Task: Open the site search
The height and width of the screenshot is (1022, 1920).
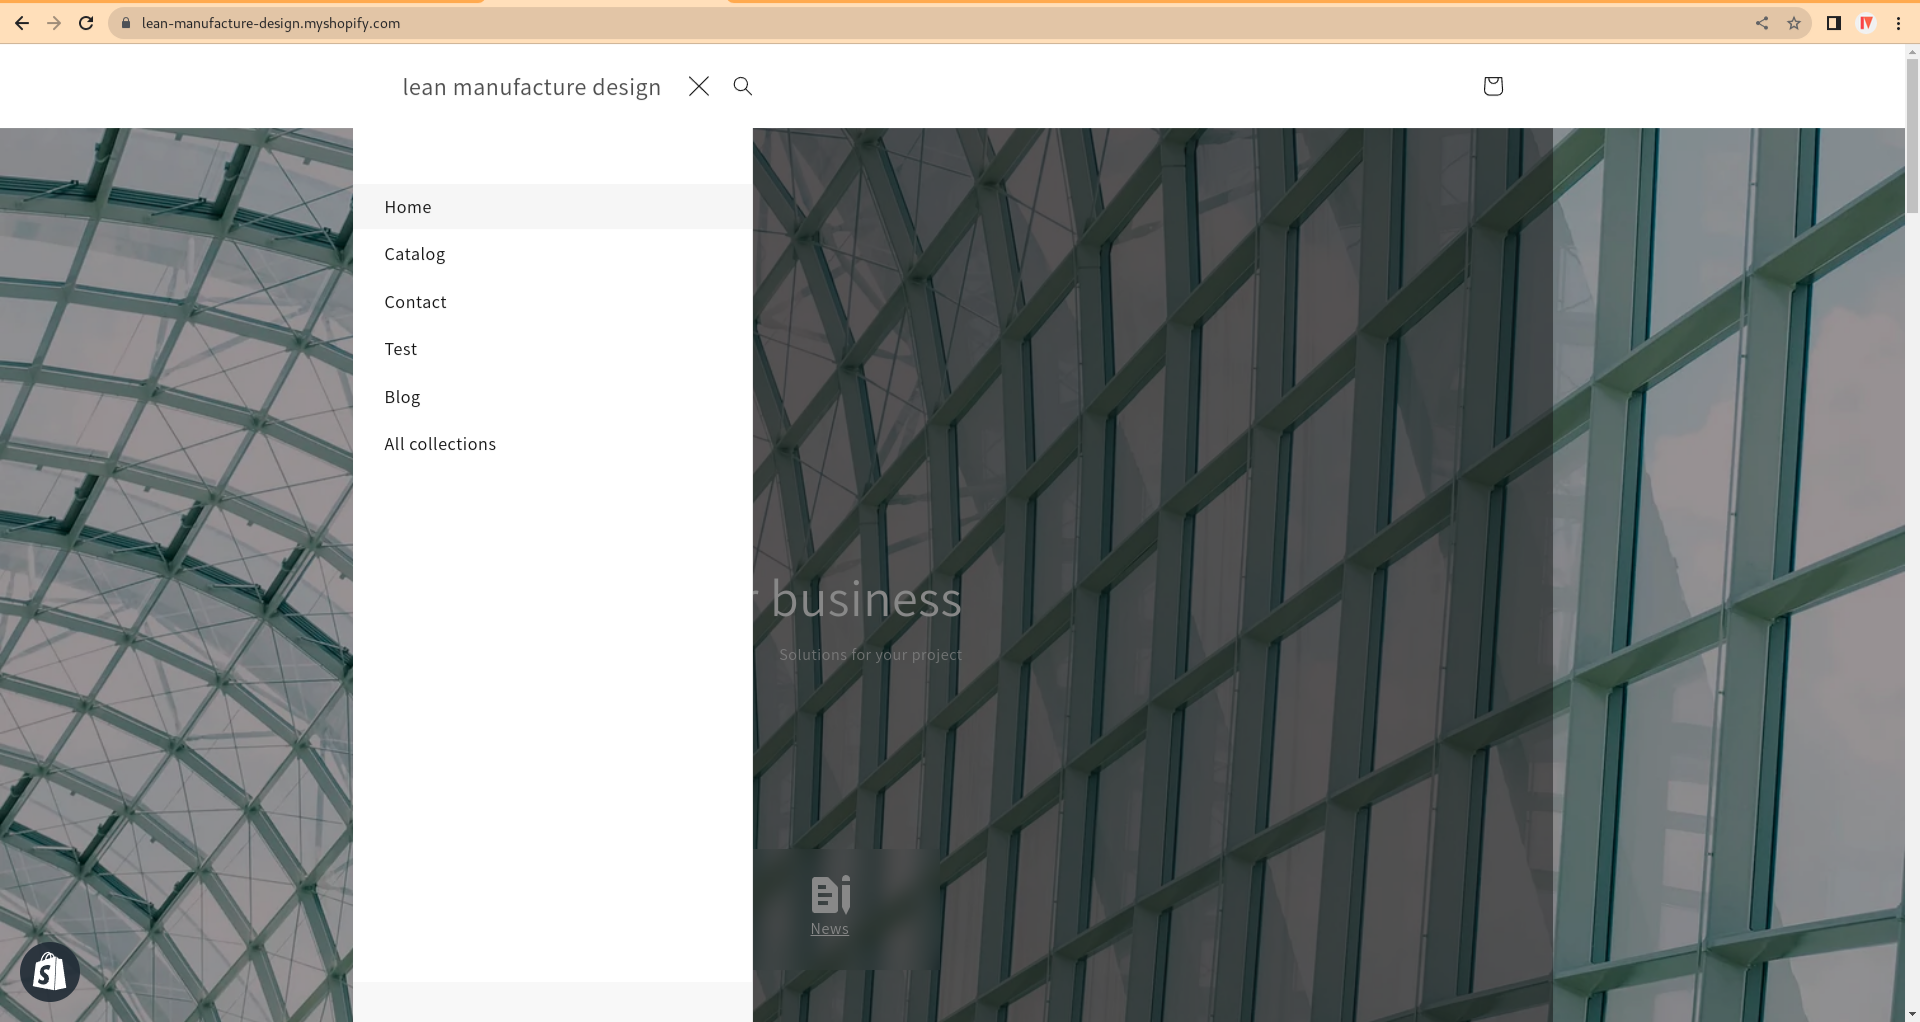Action: tap(741, 86)
